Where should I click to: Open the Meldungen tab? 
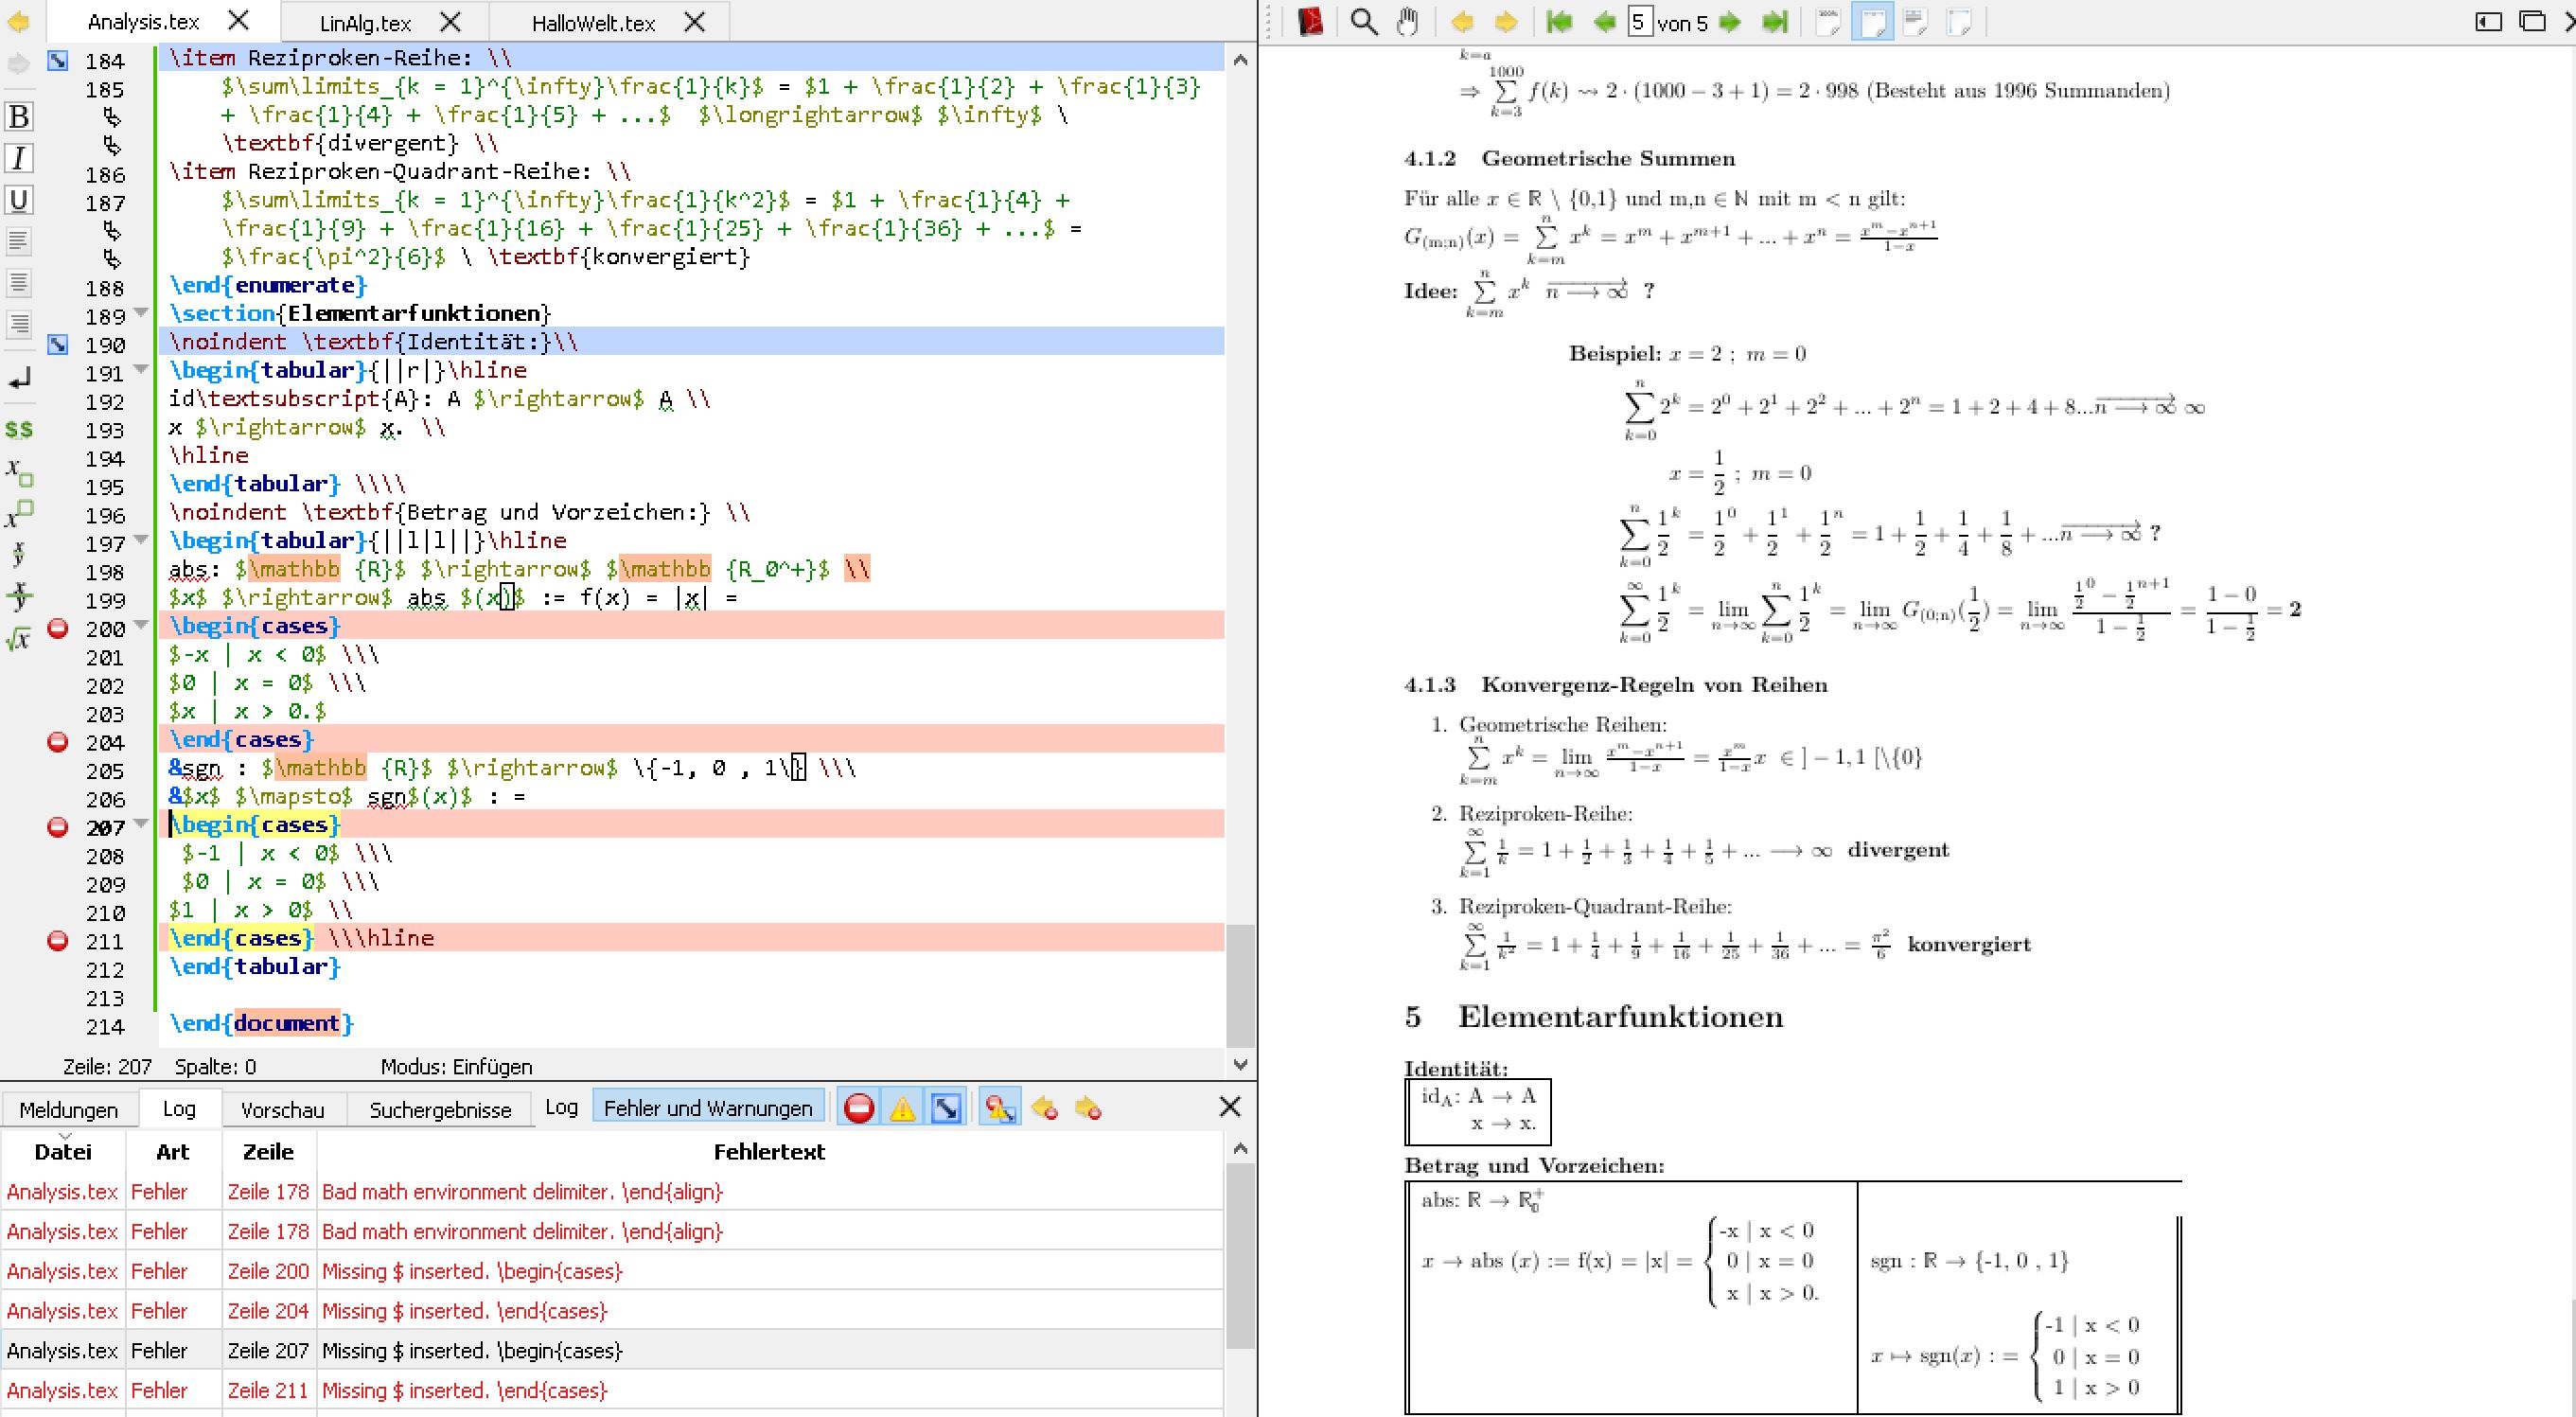(68, 1109)
